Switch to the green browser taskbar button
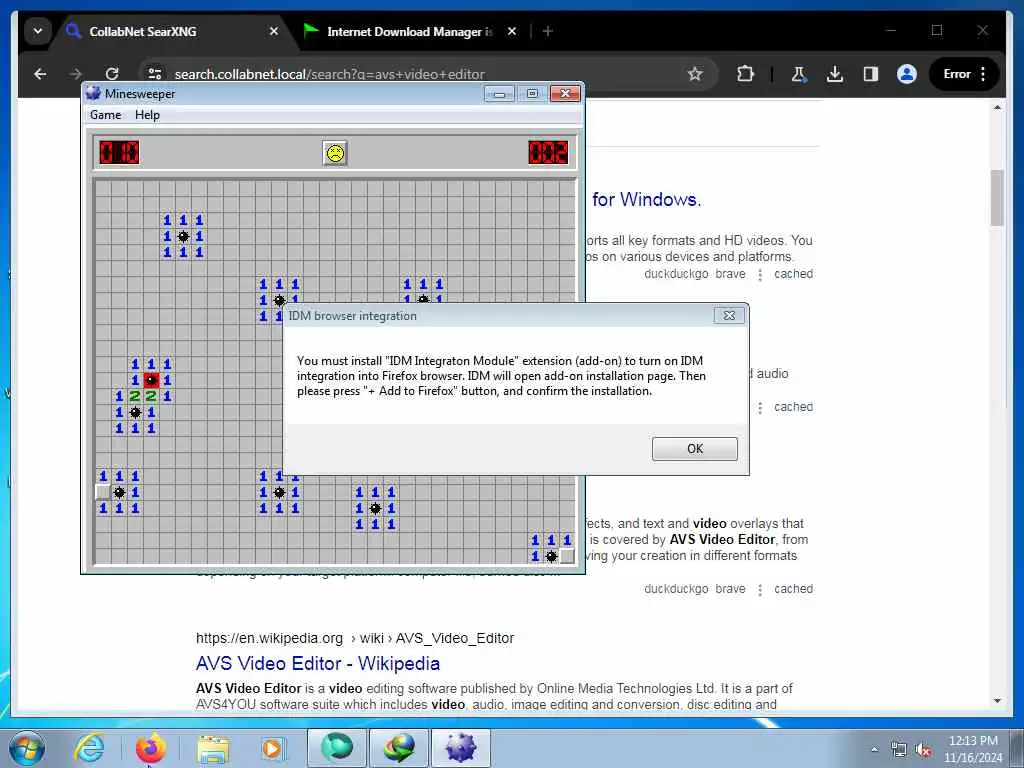 (x=337, y=748)
